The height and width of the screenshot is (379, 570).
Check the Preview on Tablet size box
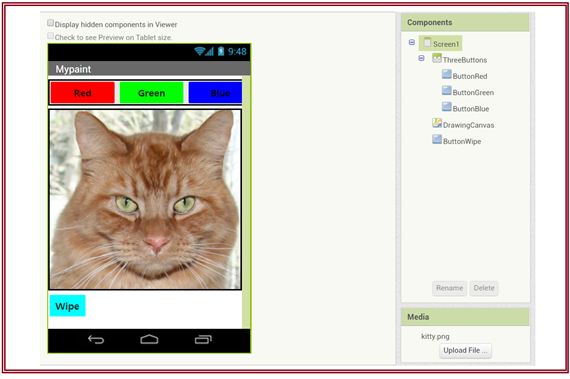pyautogui.click(x=51, y=36)
